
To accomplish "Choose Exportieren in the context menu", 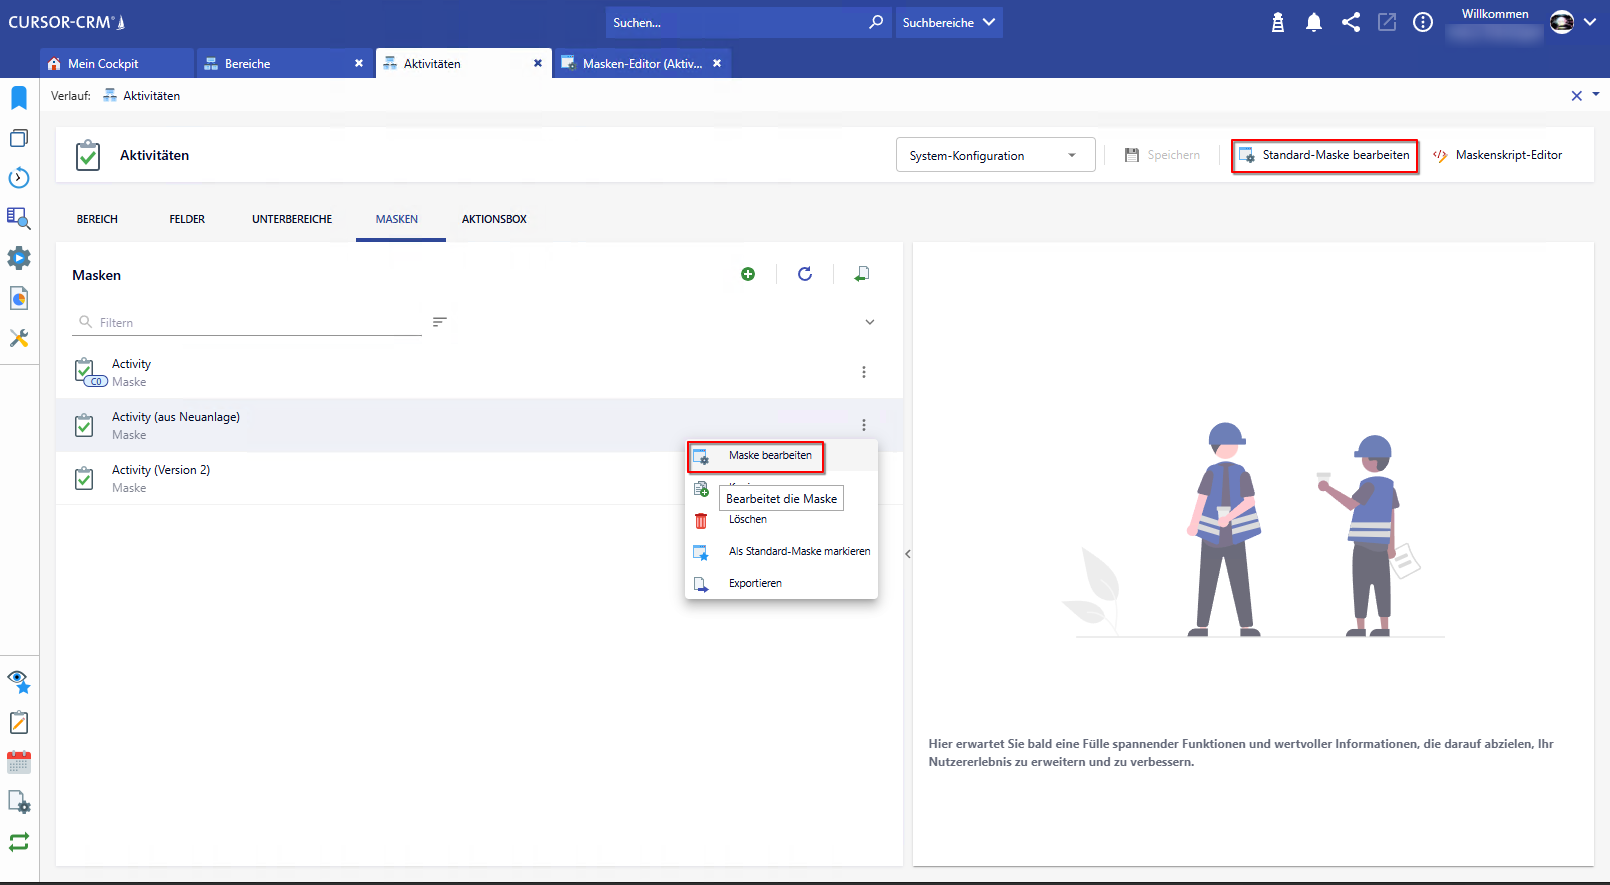I will pyautogui.click(x=755, y=583).
